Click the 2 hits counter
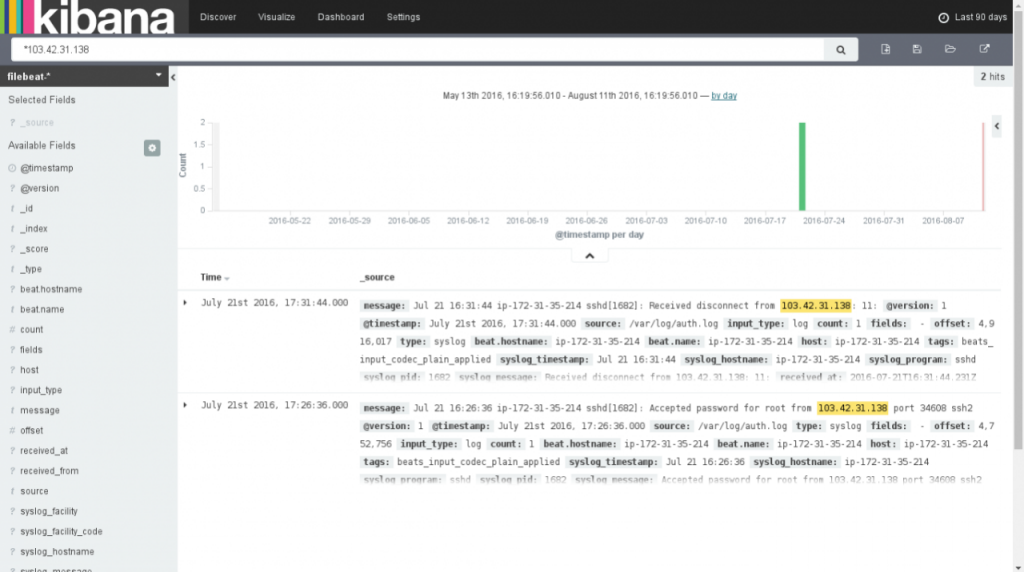The height and width of the screenshot is (572, 1024). (x=992, y=77)
